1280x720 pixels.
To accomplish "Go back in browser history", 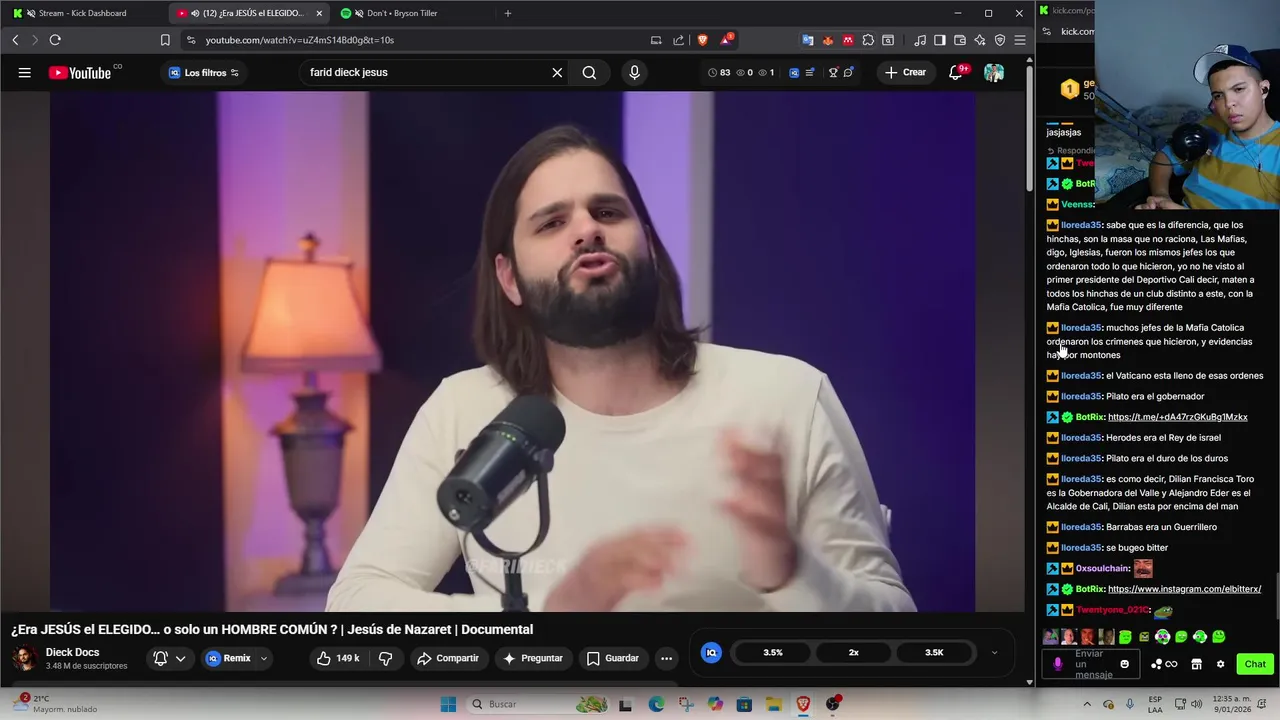I will [x=15, y=40].
